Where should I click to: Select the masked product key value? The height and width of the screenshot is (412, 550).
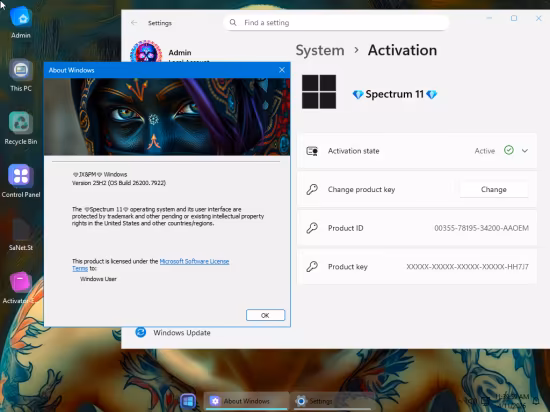click(467, 267)
